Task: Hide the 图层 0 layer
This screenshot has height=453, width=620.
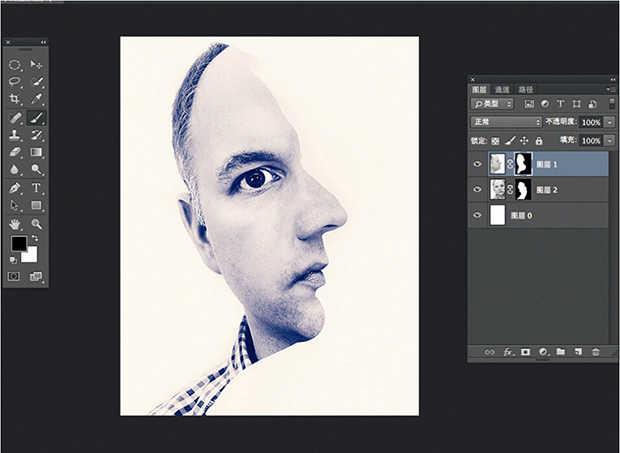Action: click(477, 215)
